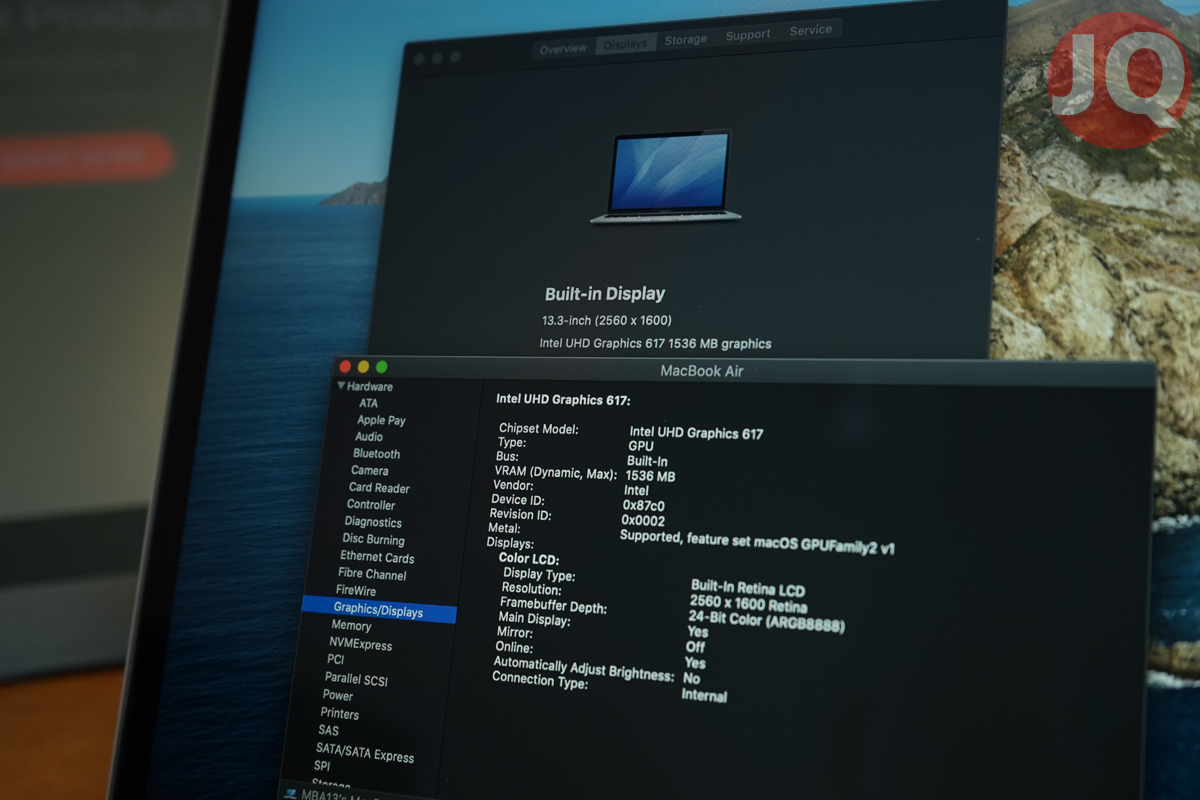Select Audio in the sidebar list
The width and height of the screenshot is (1200, 800).
369,437
